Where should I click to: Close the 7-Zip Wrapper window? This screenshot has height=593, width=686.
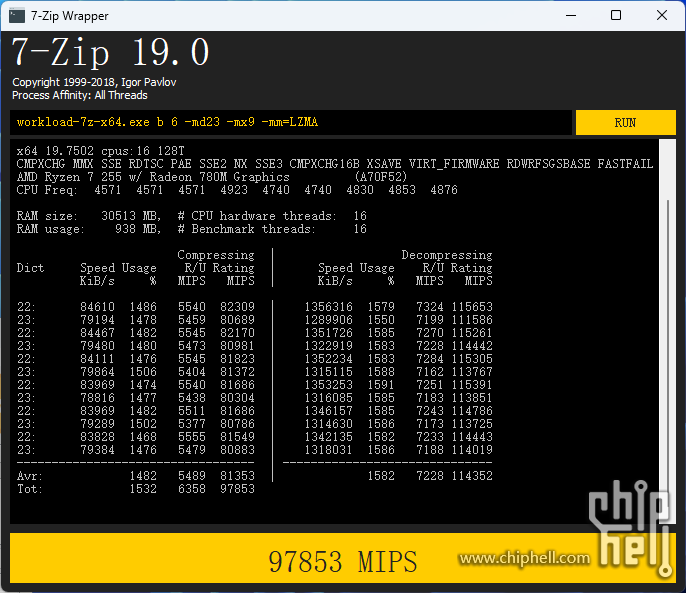coord(661,15)
